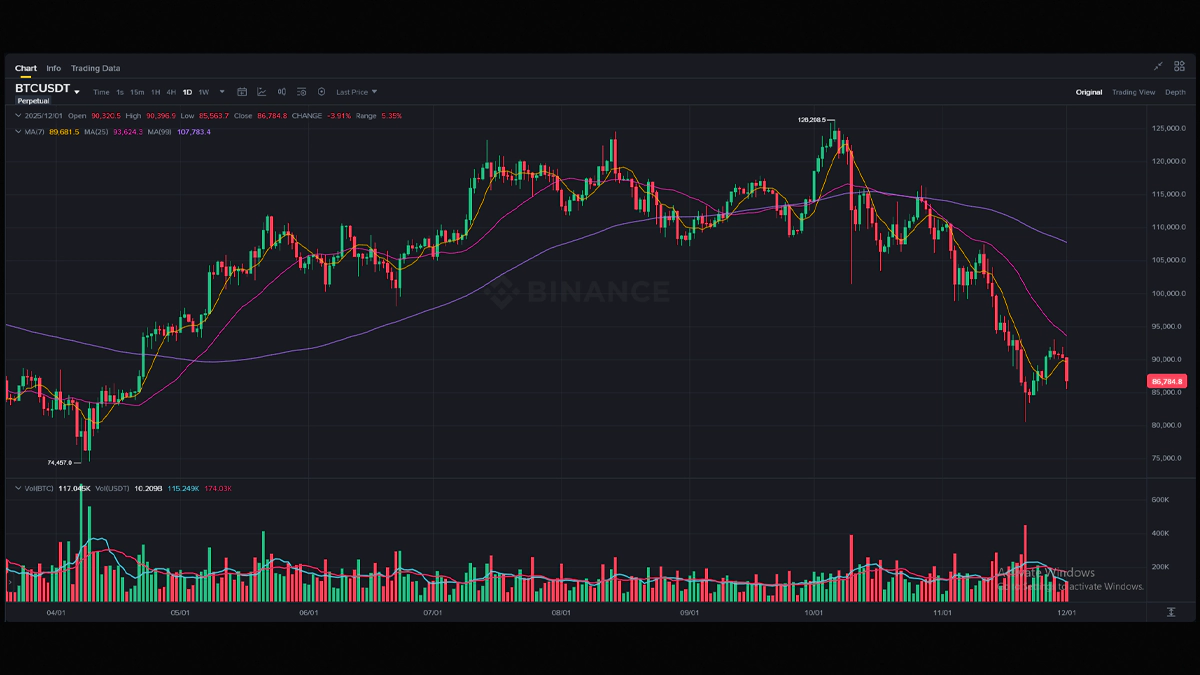Click the collapse chart arrows icon

1158,66
